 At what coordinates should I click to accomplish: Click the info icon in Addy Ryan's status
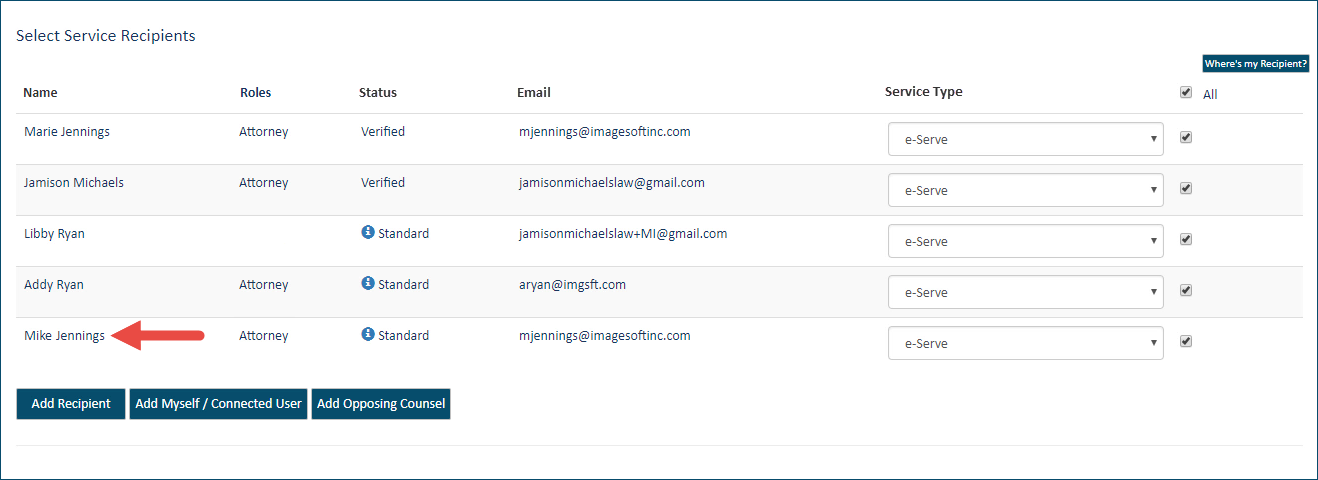tap(368, 284)
